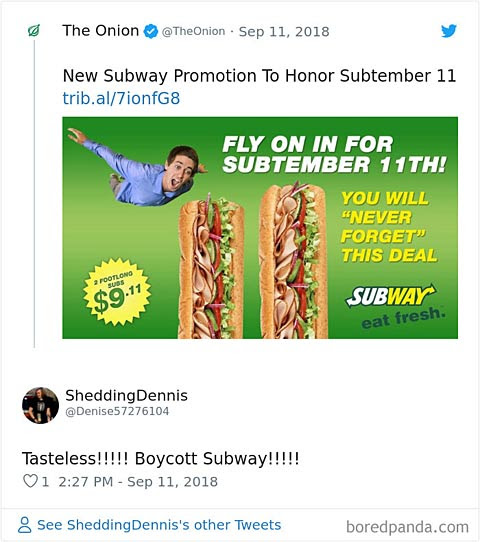Open the trib.al/7ionfG8 link
The image size is (480, 542).
121,98
